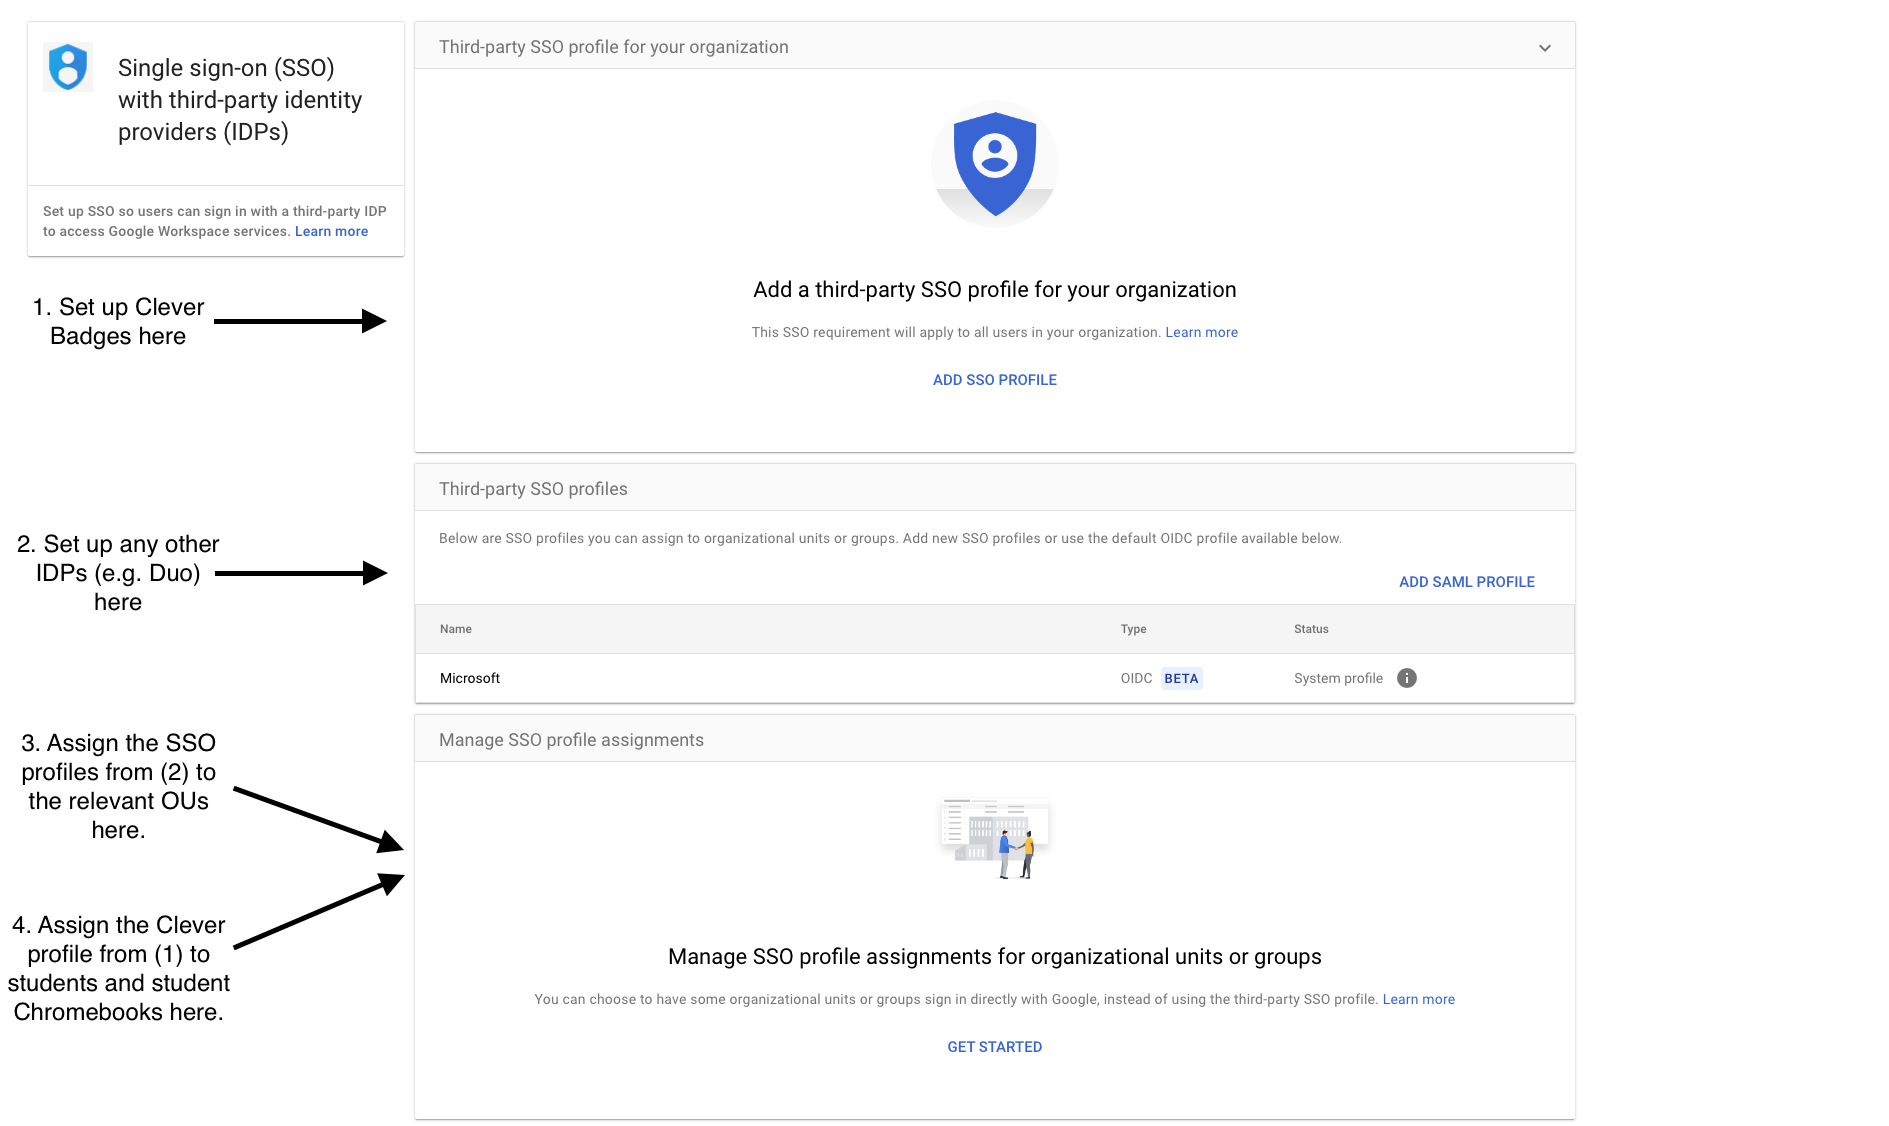Click ADD SSO PROFILE
The width and height of the screenshot is (1889, 1126).
pyautogui.click(x=994, y=379)
